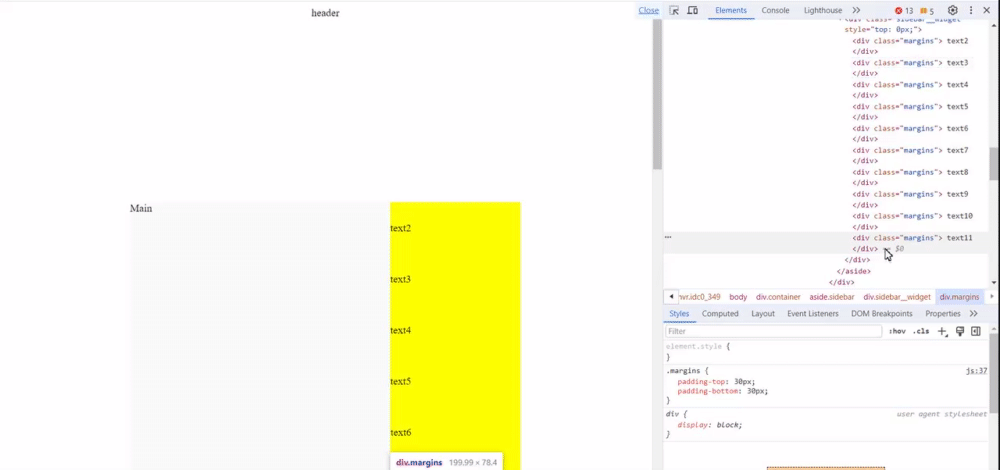Toggle the :hov element state button

point(897,332)
